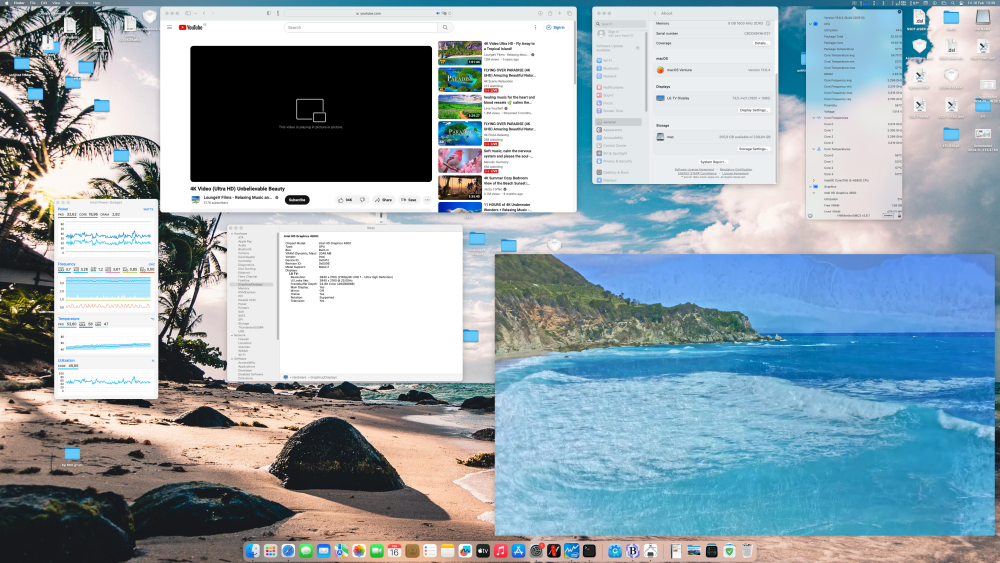Click the System Report button

tap(712, 162)
